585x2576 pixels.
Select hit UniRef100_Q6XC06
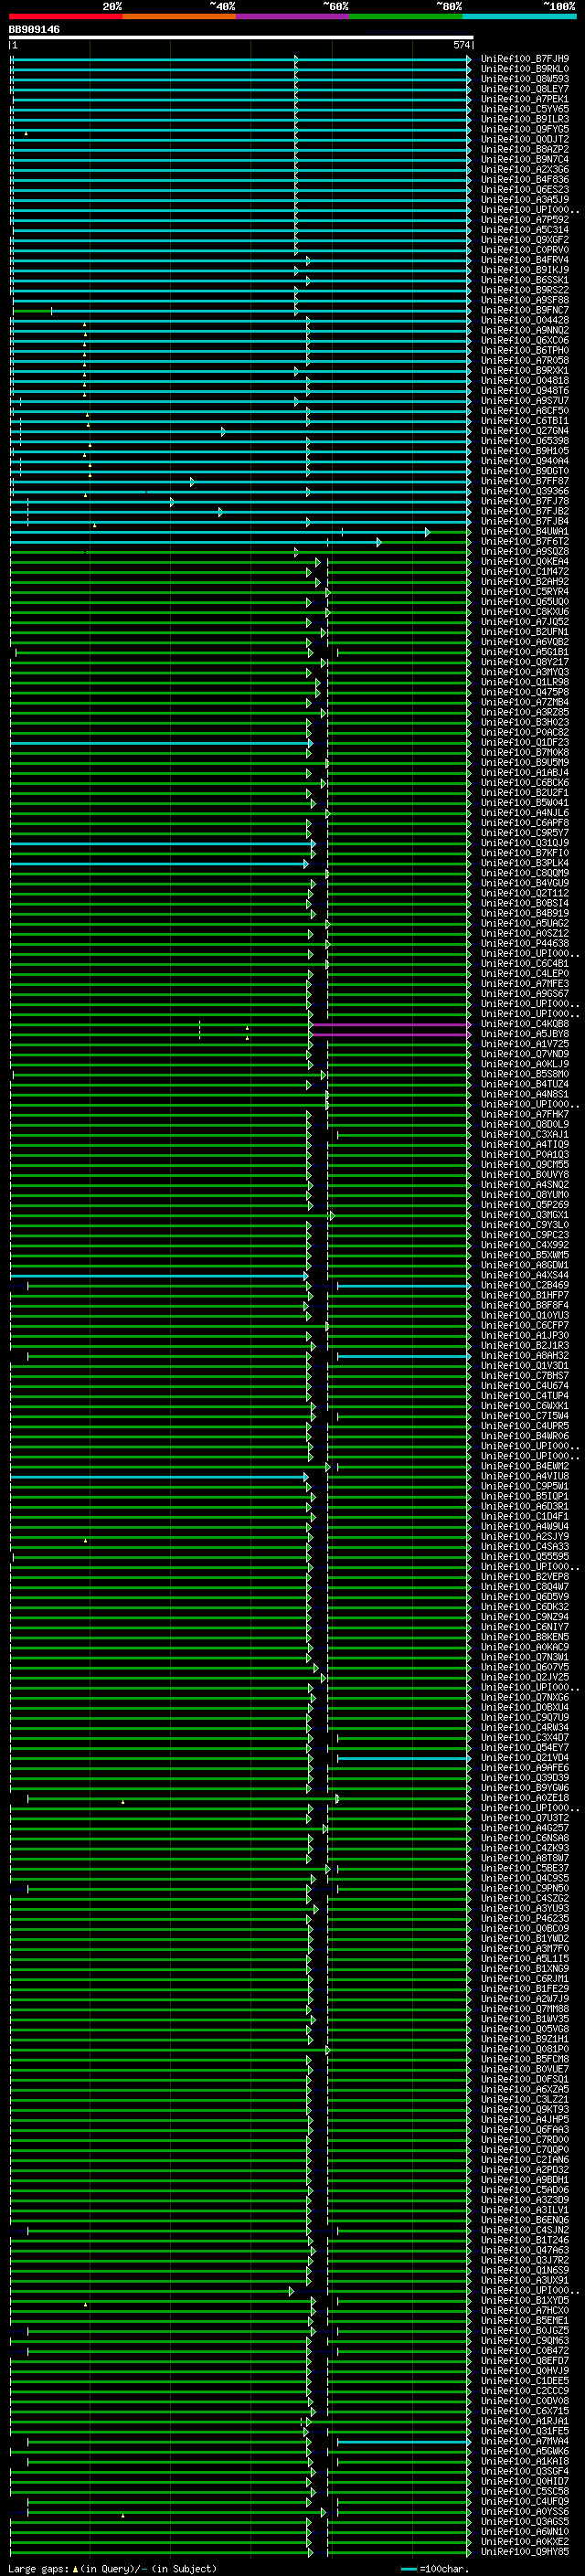[x=525, y=341]
